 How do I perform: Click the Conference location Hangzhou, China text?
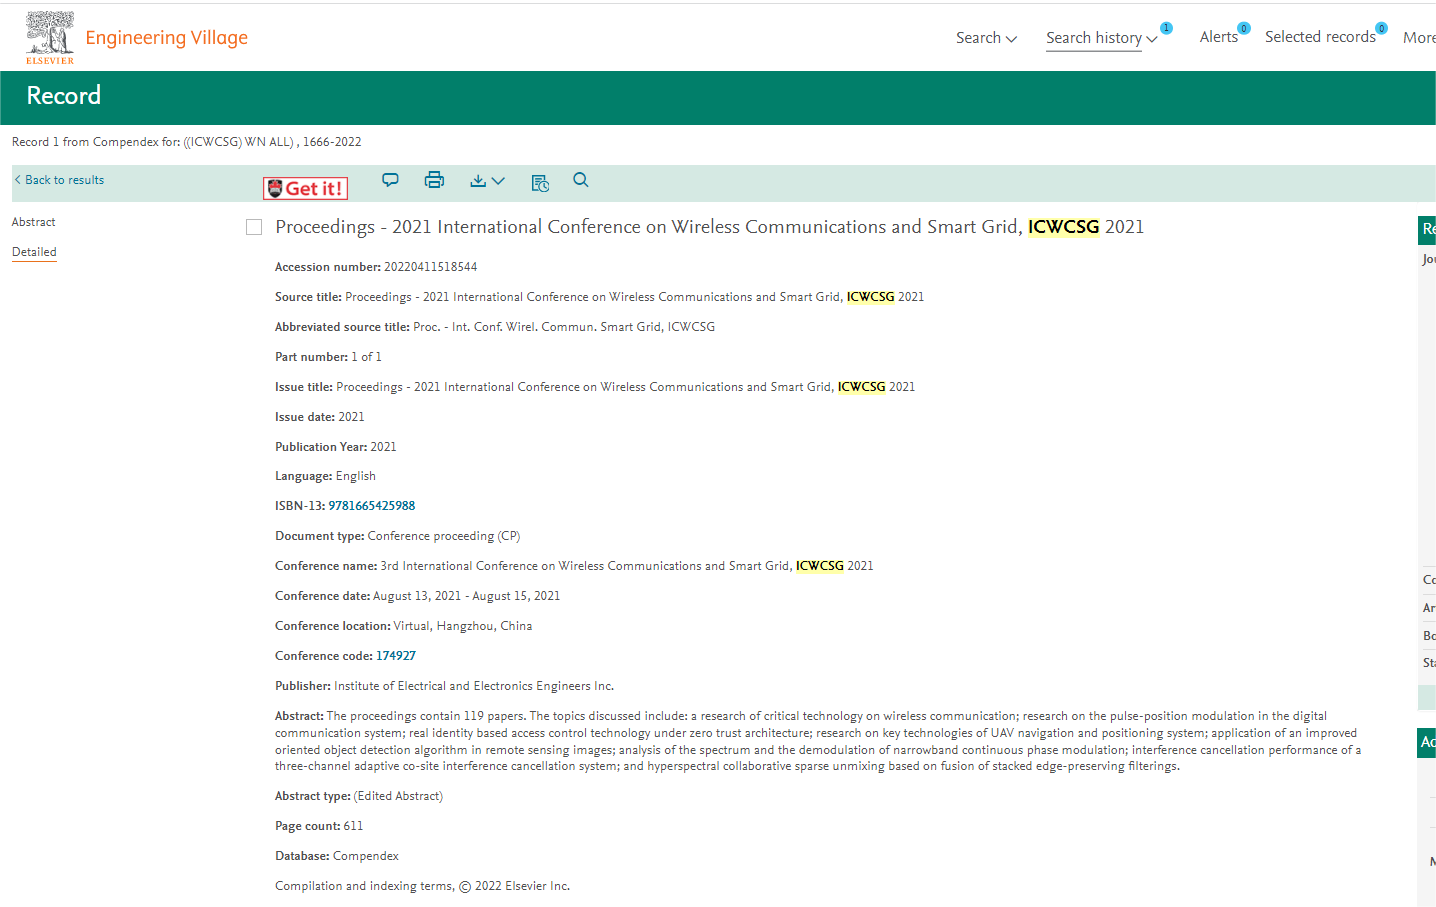tap(404, 626)
